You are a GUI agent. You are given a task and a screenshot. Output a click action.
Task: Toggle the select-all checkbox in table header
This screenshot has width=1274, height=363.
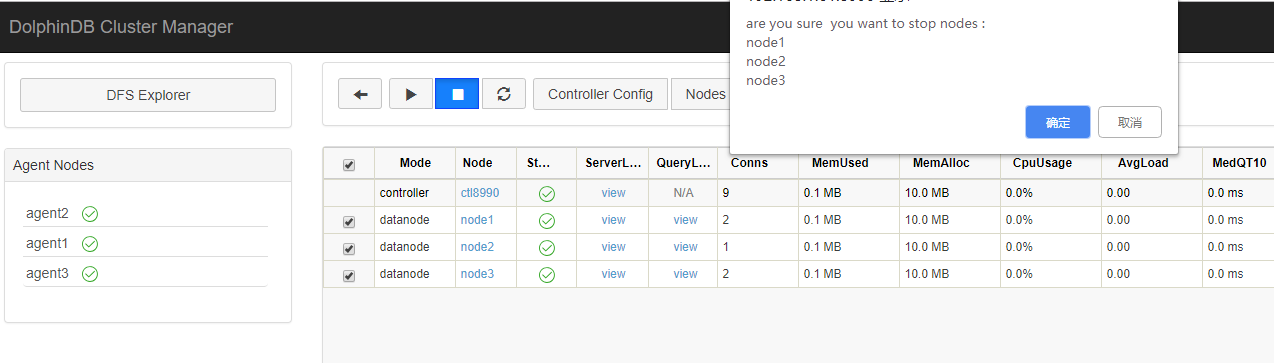click(x=349, y=164)
